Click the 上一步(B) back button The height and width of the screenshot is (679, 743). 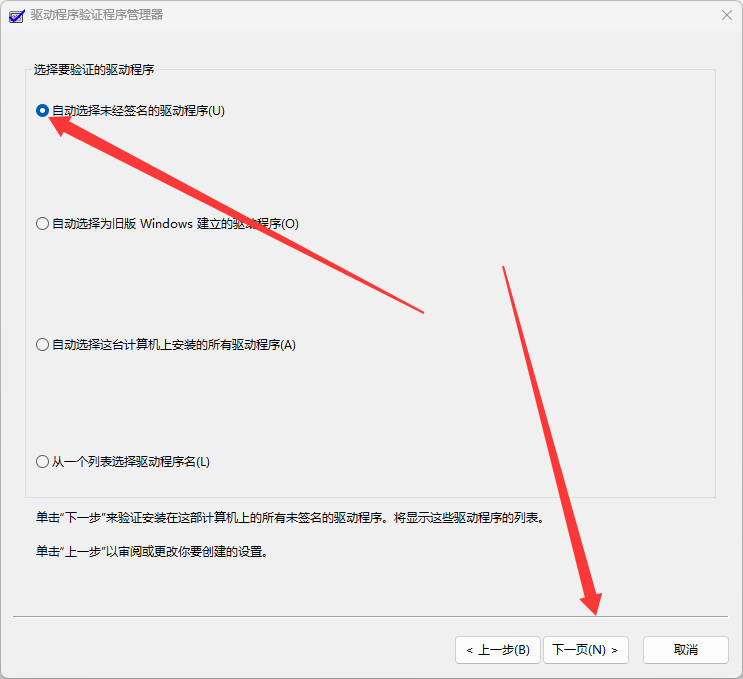click(498, 650)
